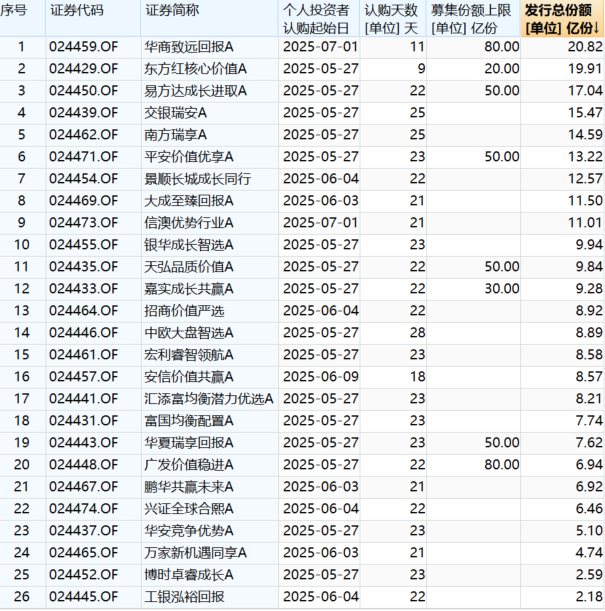Click code 024473.OF

[83, 223]
